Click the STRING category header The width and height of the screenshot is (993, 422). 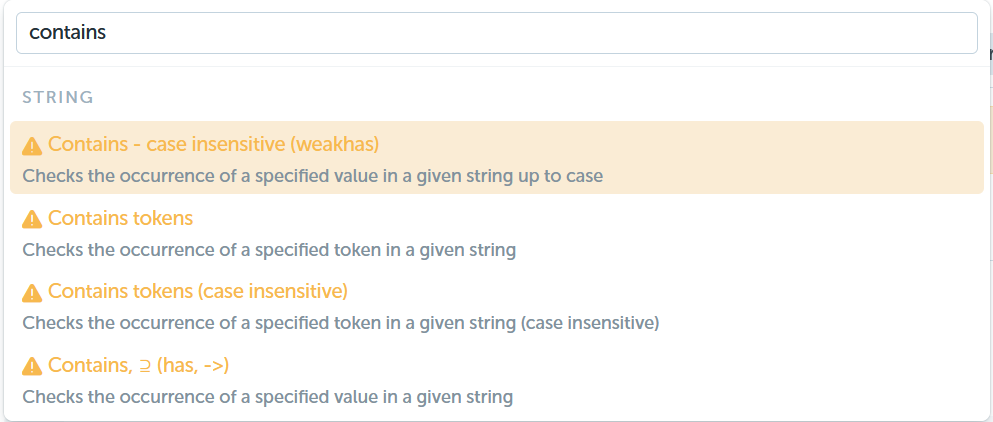click(58, 98)
